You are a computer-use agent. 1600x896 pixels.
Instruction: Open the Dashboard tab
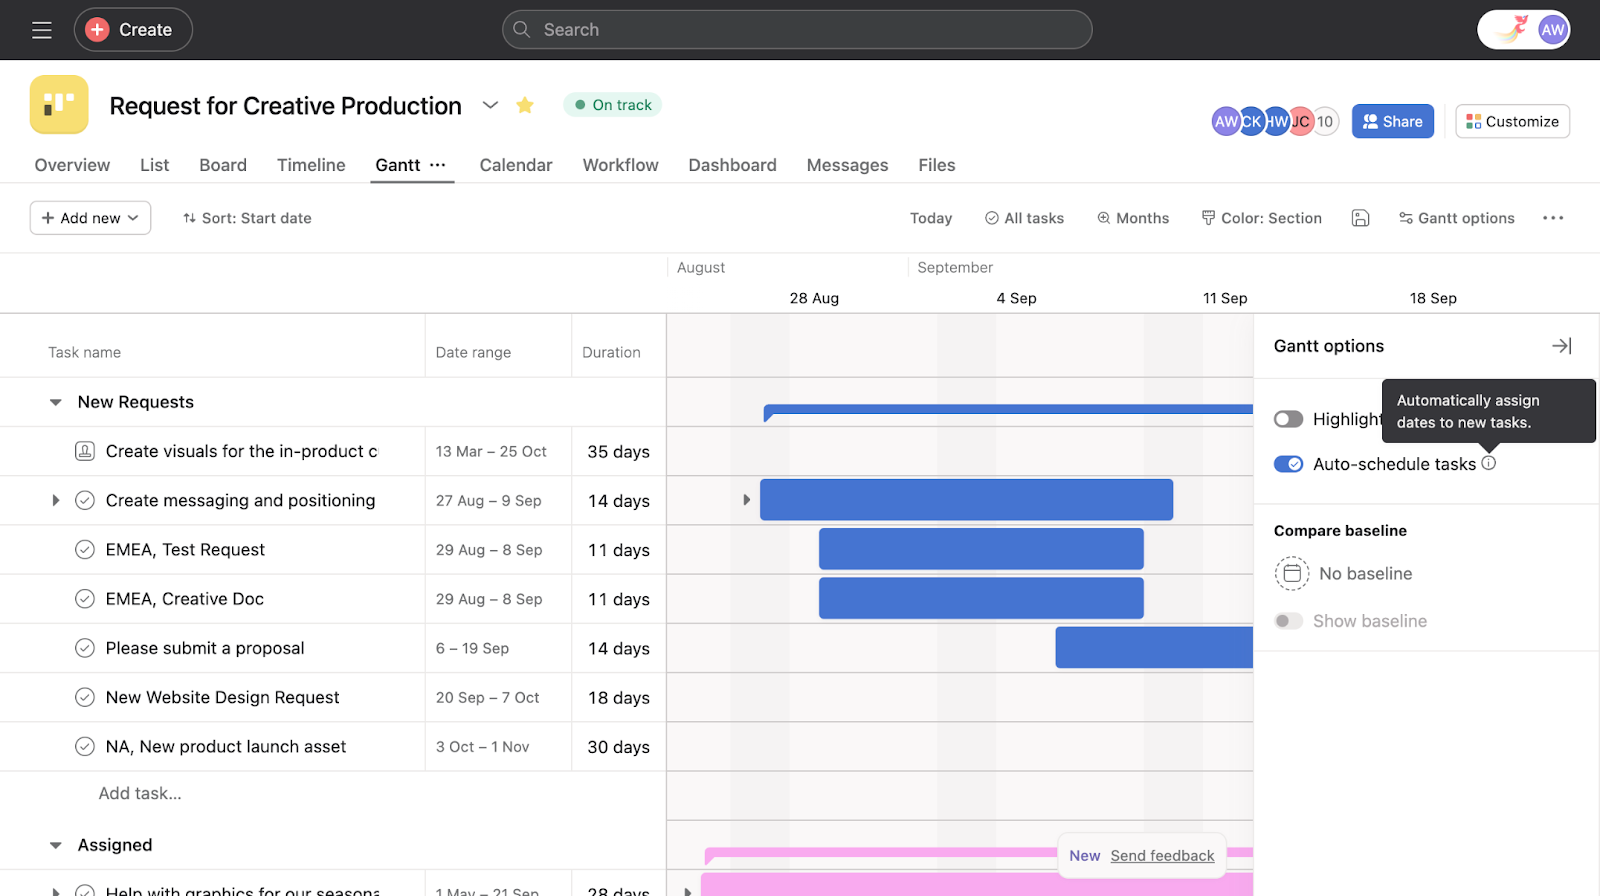pyautogui.click(x=732, y=165)
